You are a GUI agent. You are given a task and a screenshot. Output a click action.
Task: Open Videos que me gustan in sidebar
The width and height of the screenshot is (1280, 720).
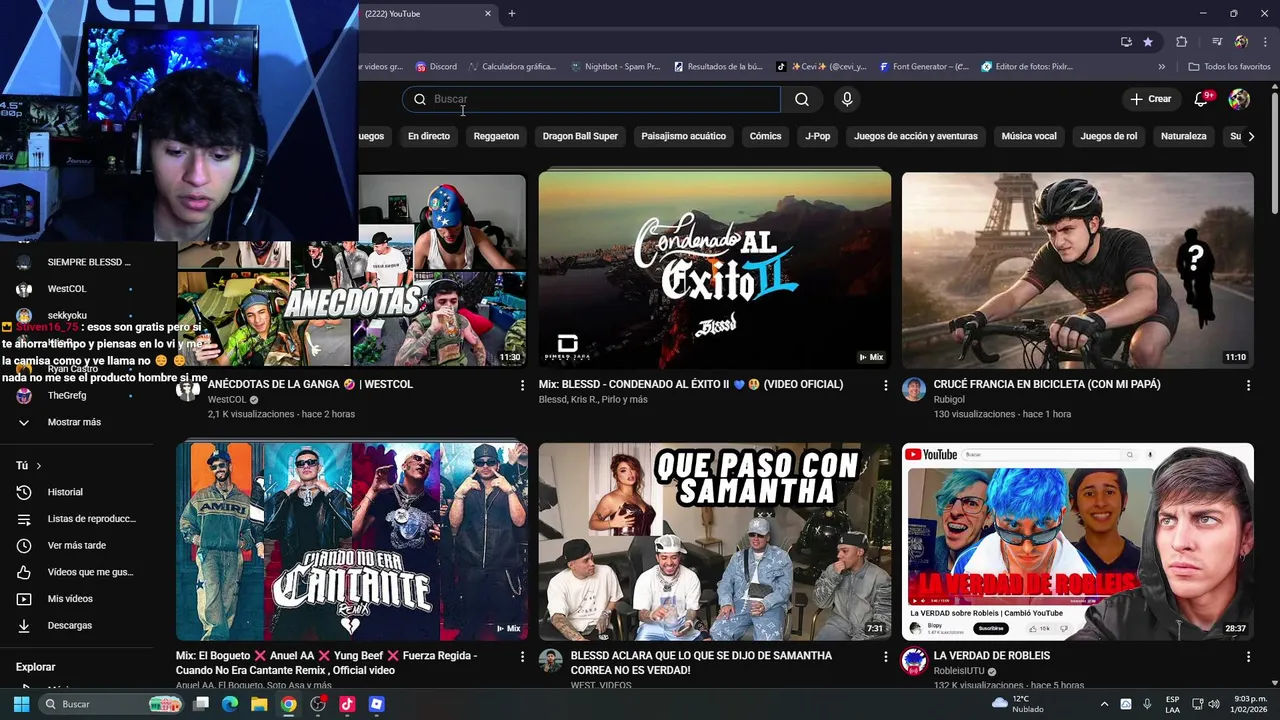[x=77, y=572]
